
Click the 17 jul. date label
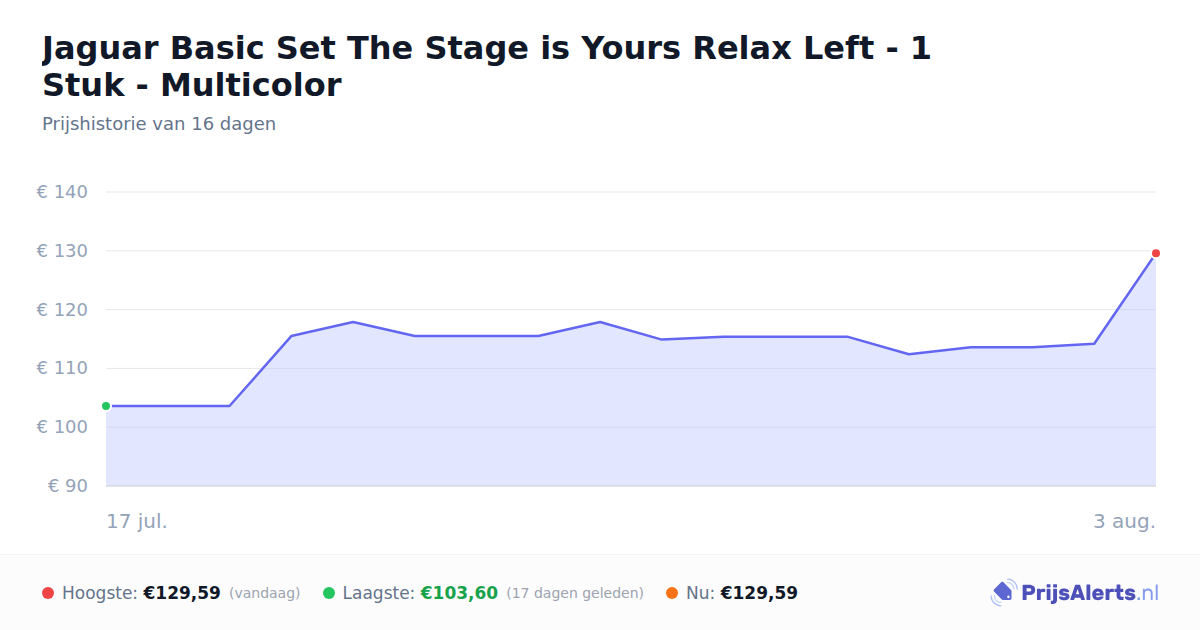[x=137, y=522]
